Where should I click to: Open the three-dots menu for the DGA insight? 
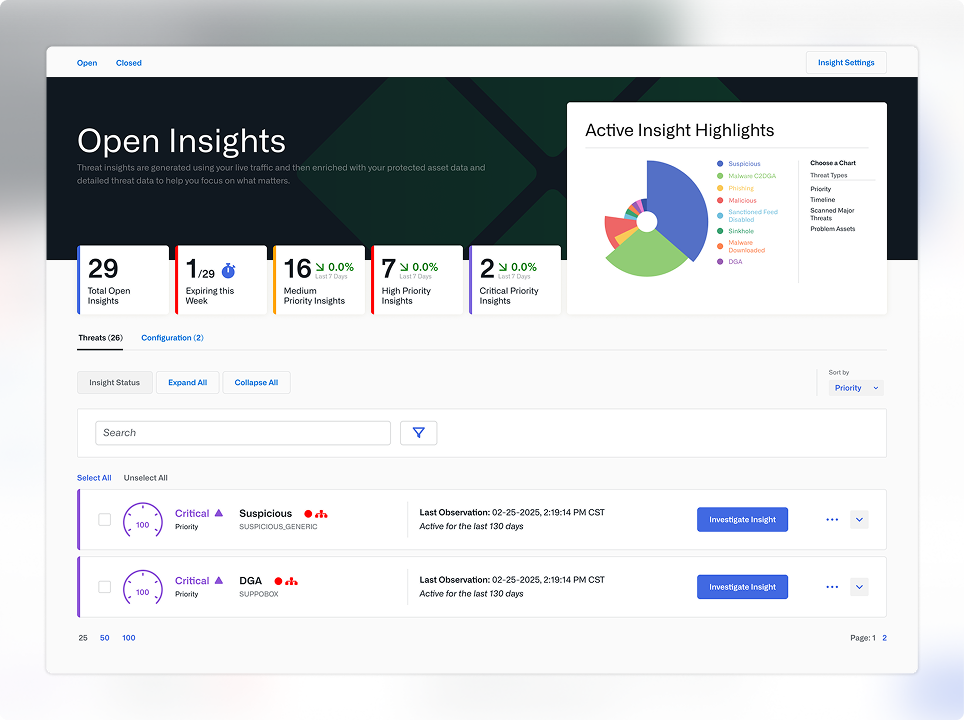click(832, 587)
